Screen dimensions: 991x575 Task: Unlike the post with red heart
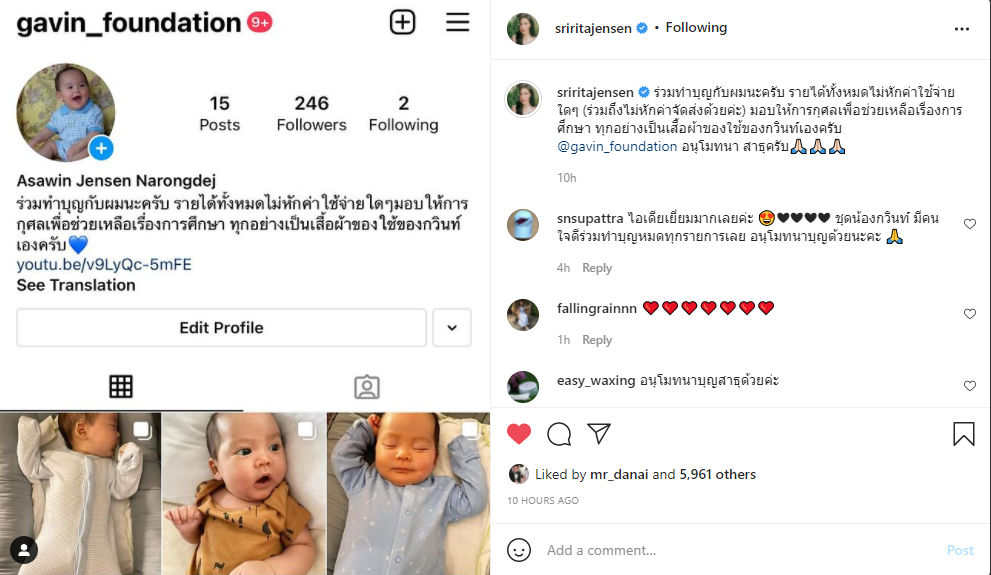pos(519,433)
